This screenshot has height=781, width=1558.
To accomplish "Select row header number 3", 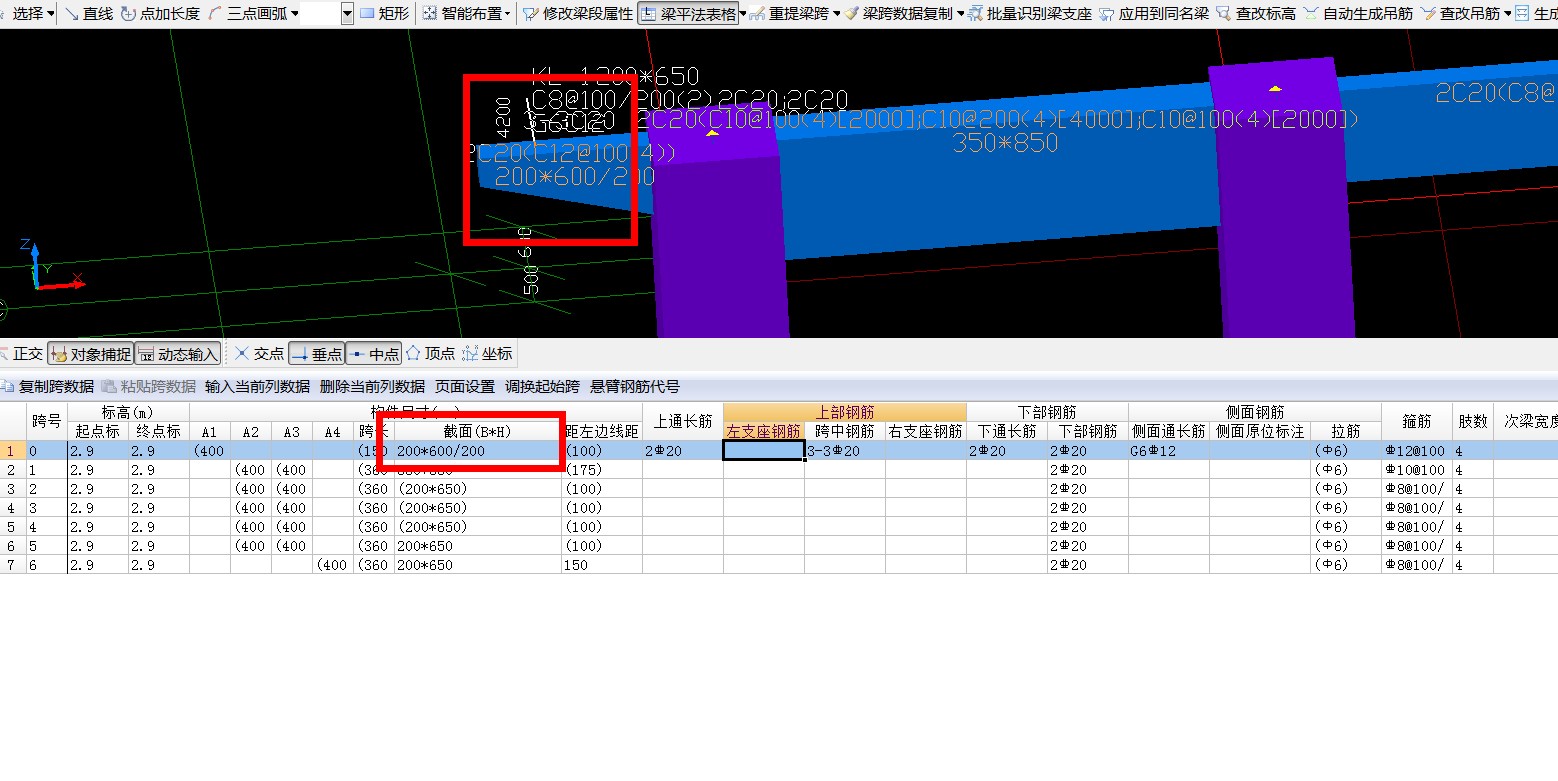I will [x=12, y=489].
